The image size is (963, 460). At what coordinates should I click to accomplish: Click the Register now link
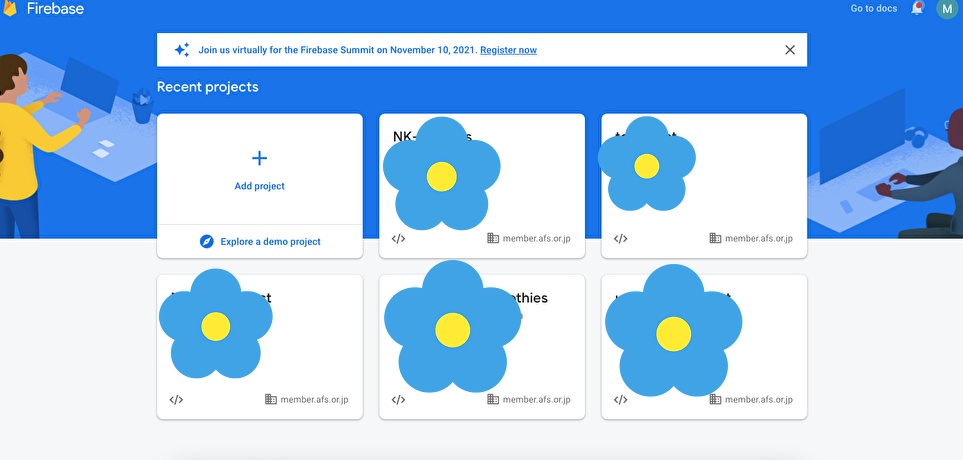pyautogui.click(x=509, y=50)
